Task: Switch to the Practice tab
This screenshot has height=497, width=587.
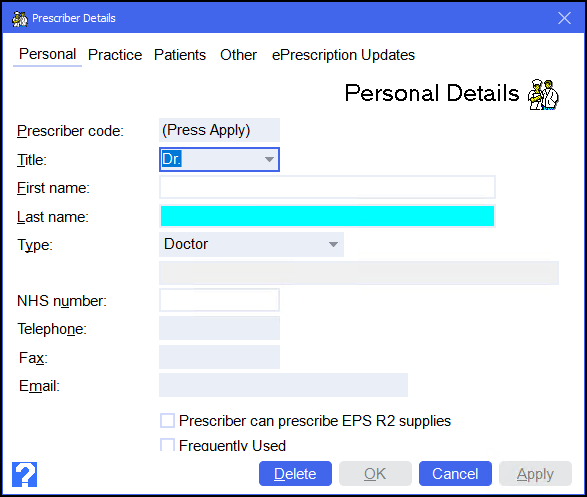Action: 115,55
